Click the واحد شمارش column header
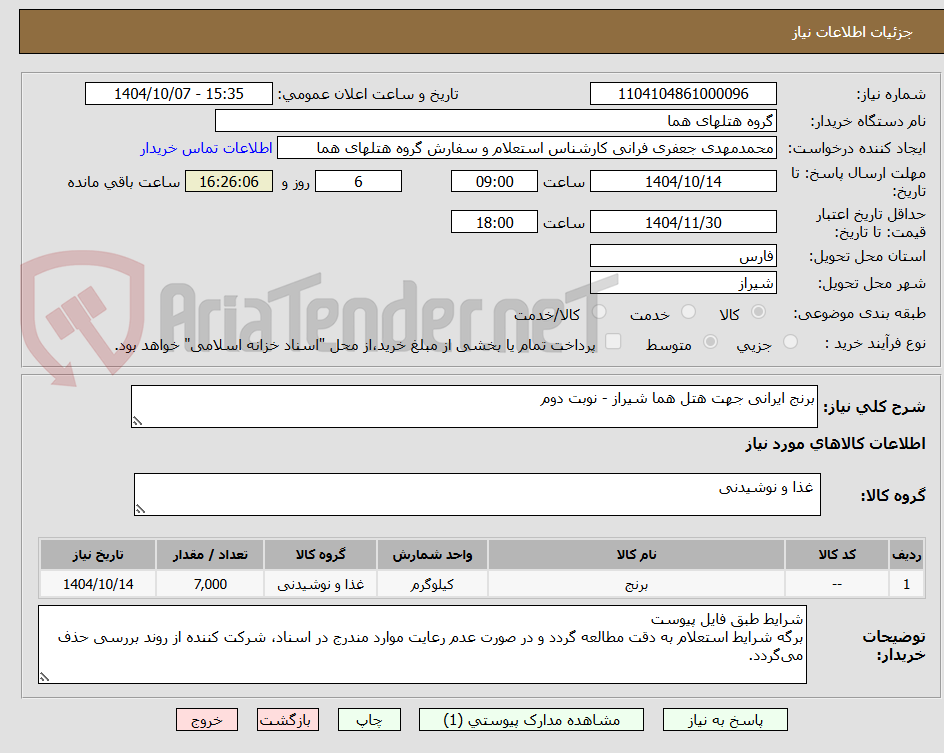Screen dimensions: 944x753 coord(432,554)
